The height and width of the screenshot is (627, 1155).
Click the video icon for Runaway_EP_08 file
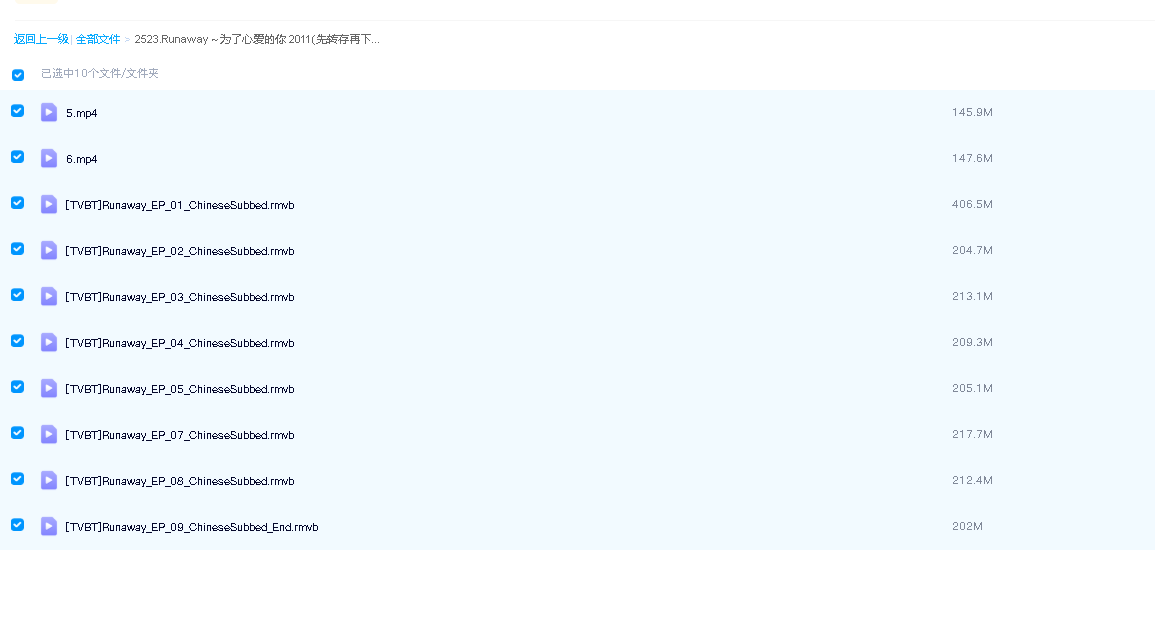click(49, 480)
